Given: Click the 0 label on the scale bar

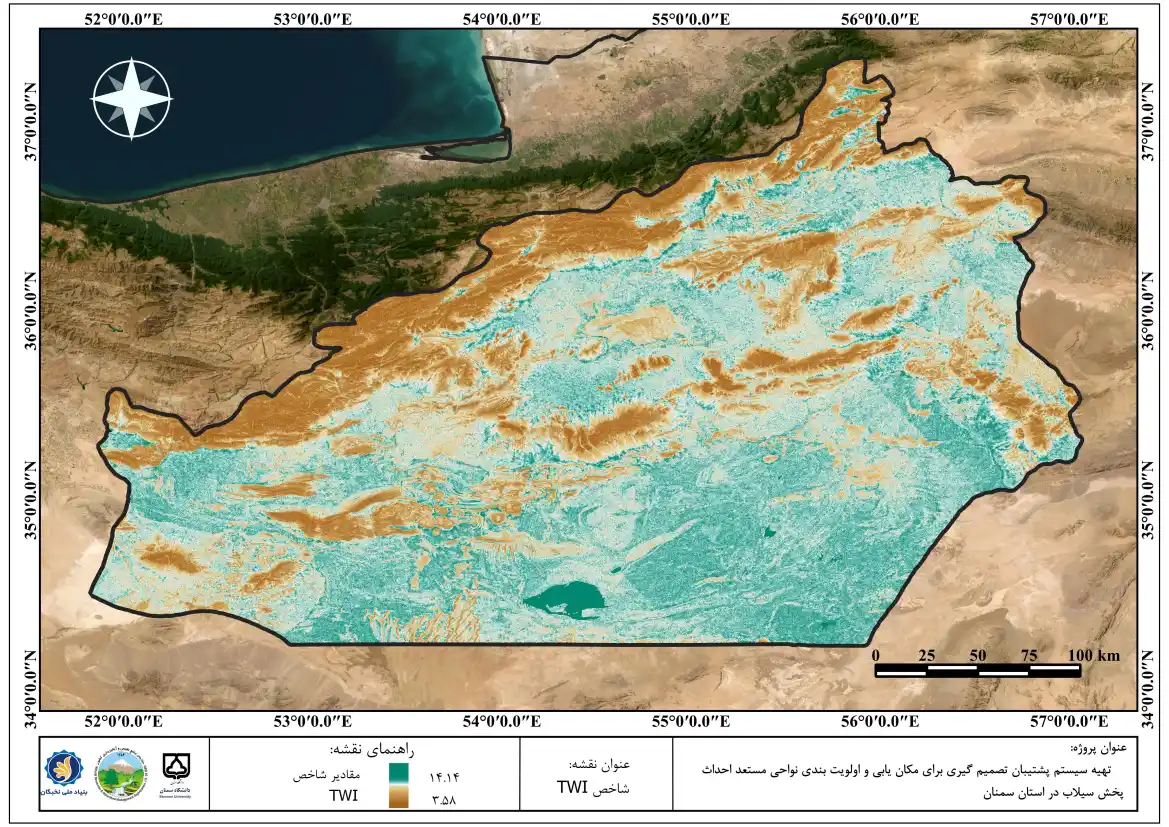Looking at the screenshot, I should pyautogui.click(x=876, y=655).
